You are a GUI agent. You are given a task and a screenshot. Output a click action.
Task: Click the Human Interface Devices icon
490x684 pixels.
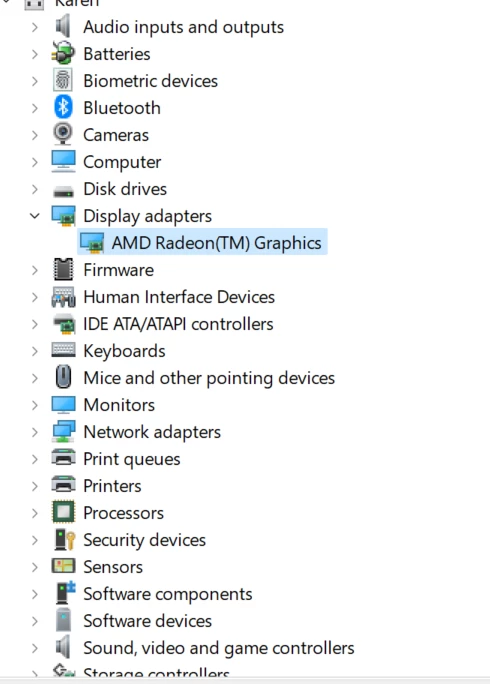(x=63, y=297)
